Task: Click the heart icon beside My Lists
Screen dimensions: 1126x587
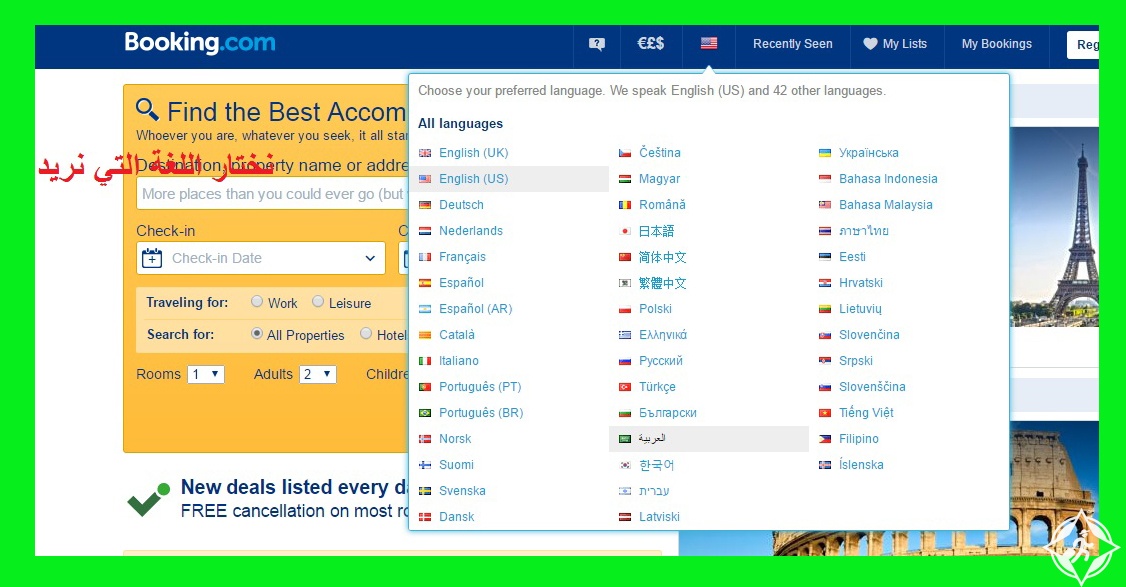Action: click(x=870, y=44)
